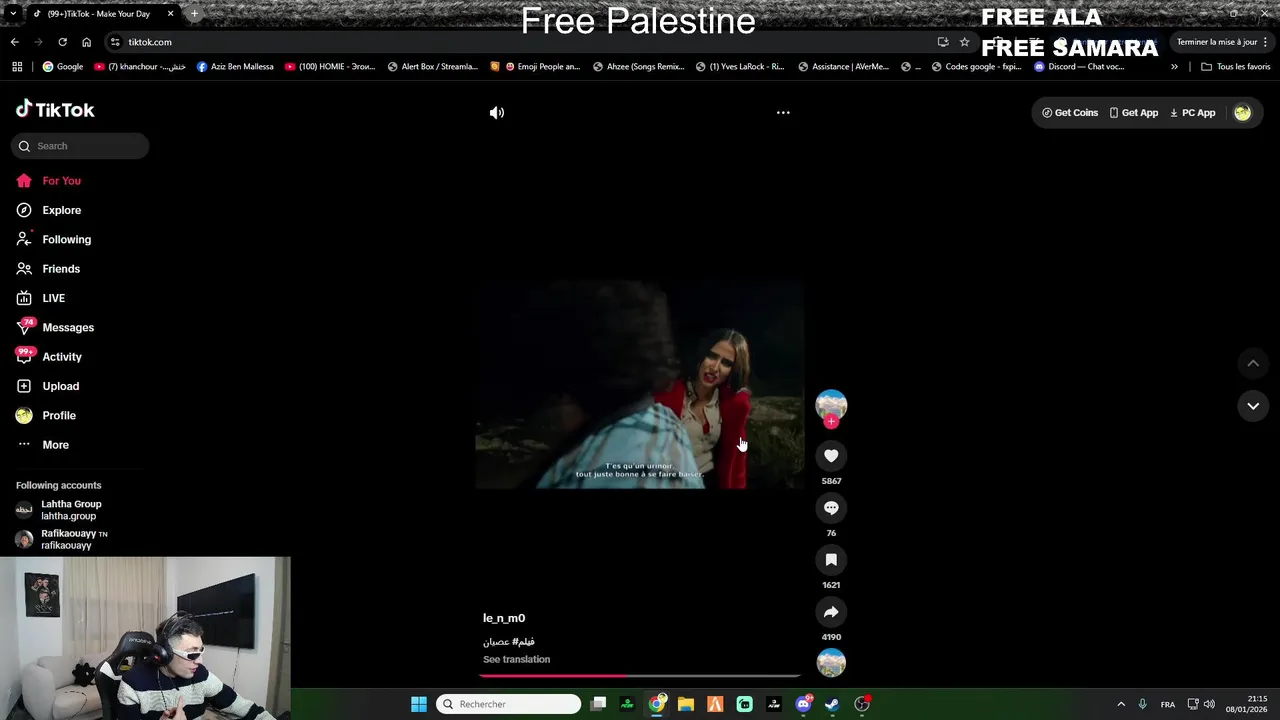
Task: Follow the creator with the red plus badge
Action: click(x=831, y=422)
